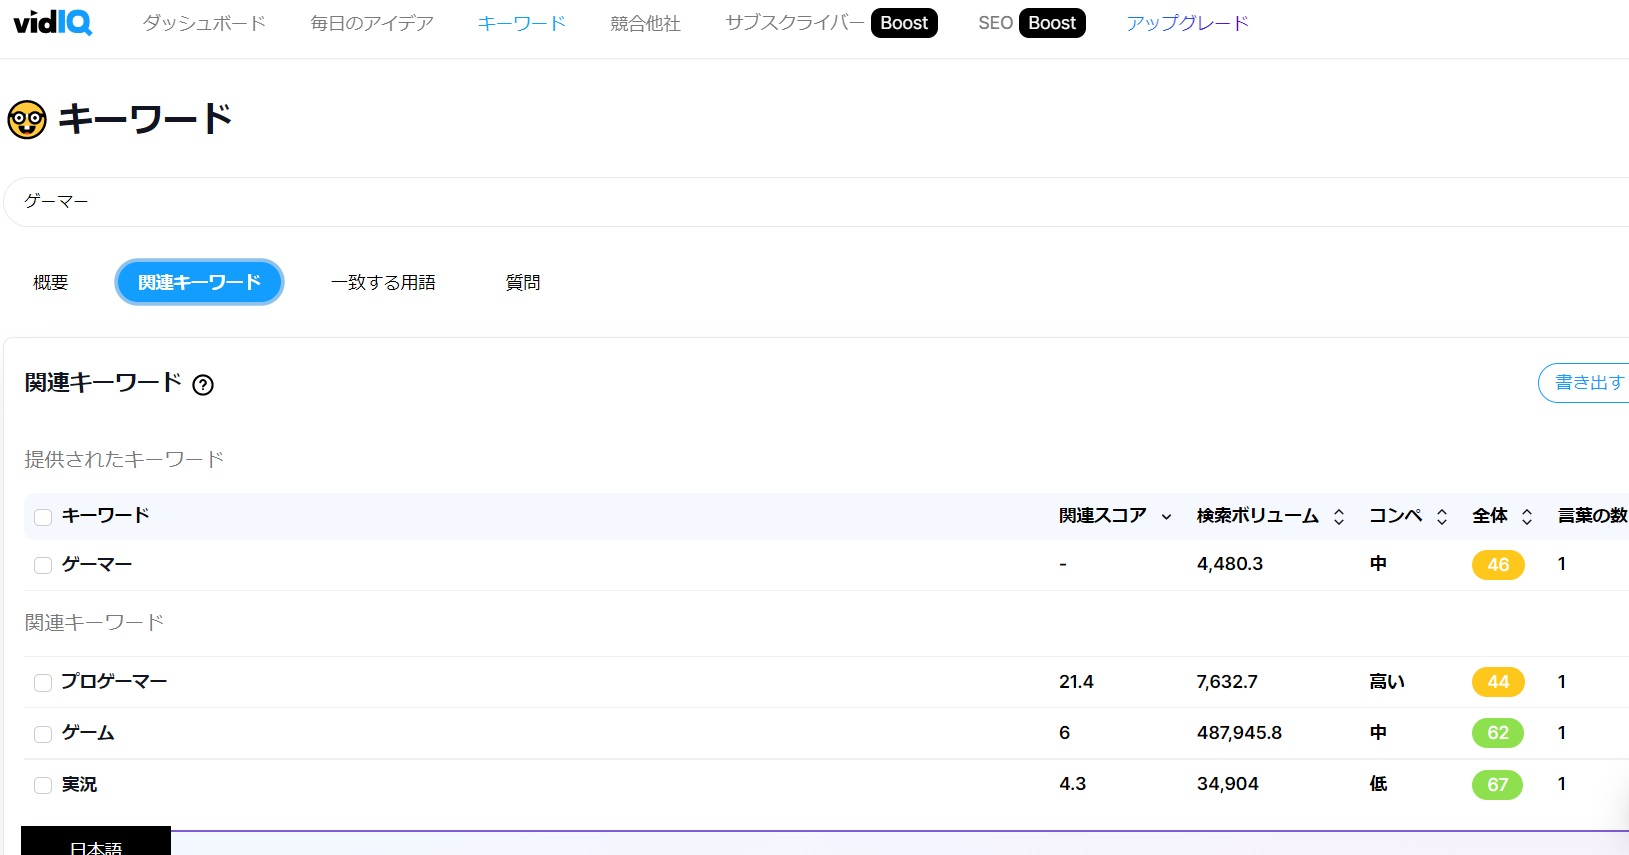Sort the コンペ column
This screenshot has height=855, width=1629.
(1442, 517)
